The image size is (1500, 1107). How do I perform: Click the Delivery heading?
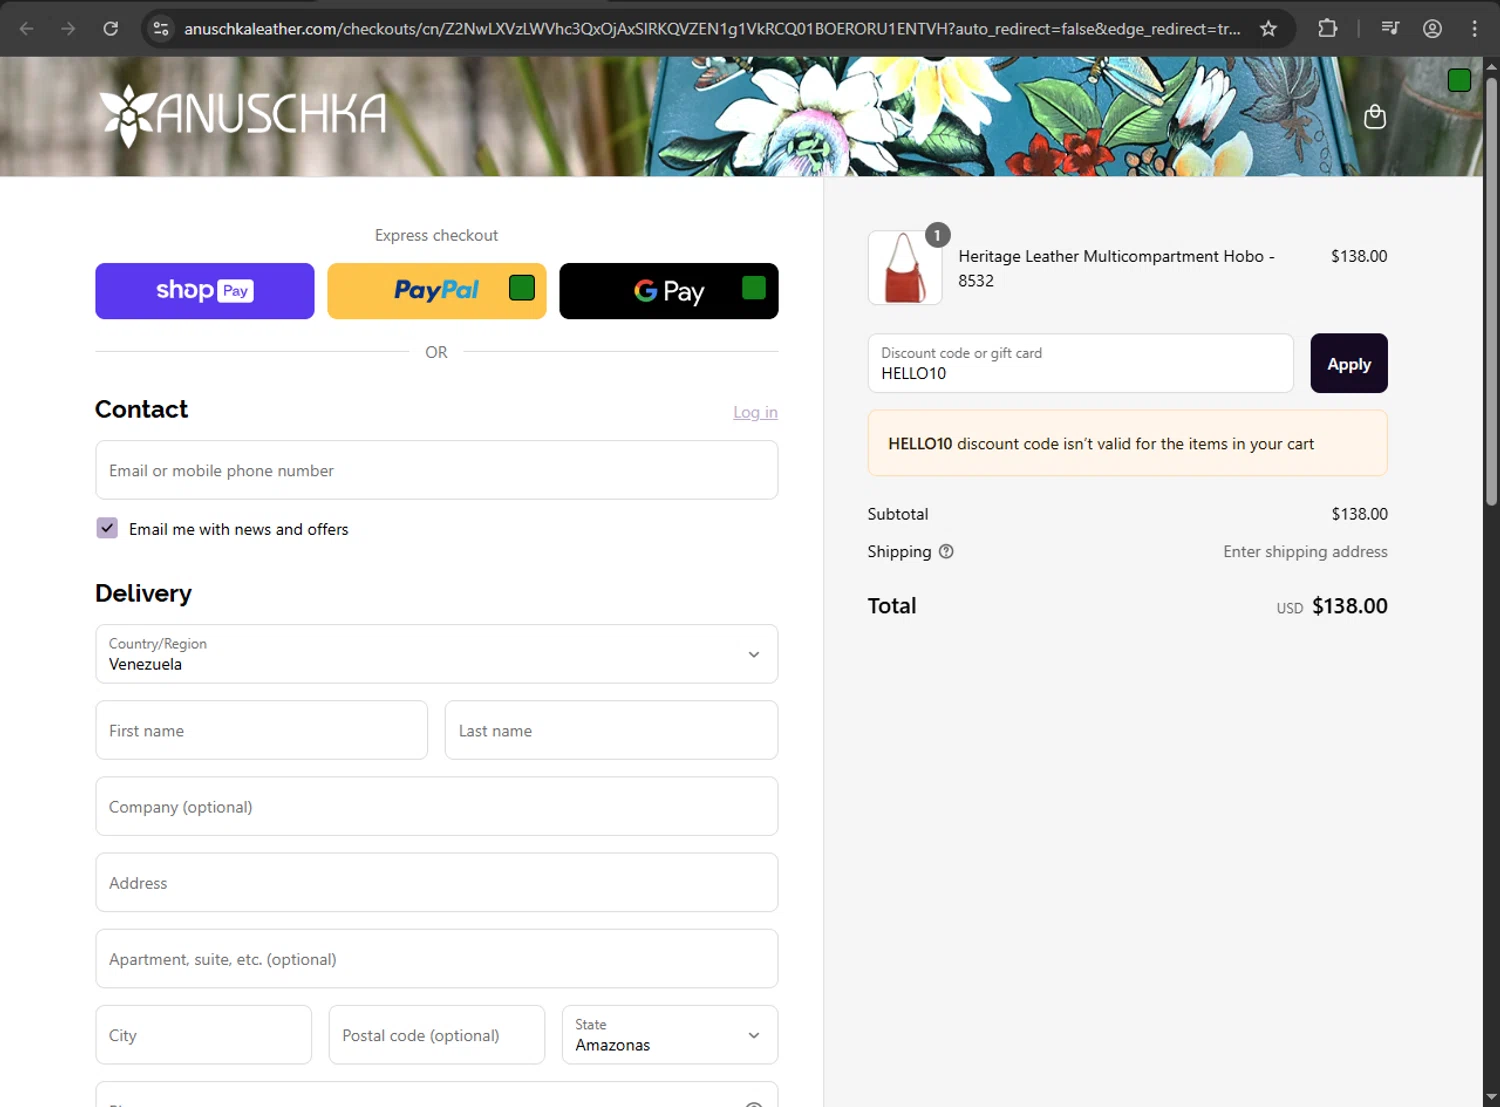pos(143,593)
